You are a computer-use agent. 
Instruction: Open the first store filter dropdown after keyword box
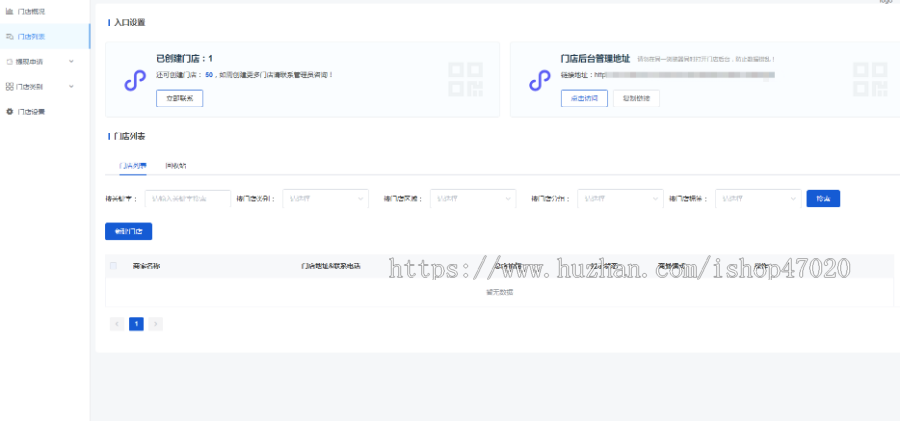[325, 199]
